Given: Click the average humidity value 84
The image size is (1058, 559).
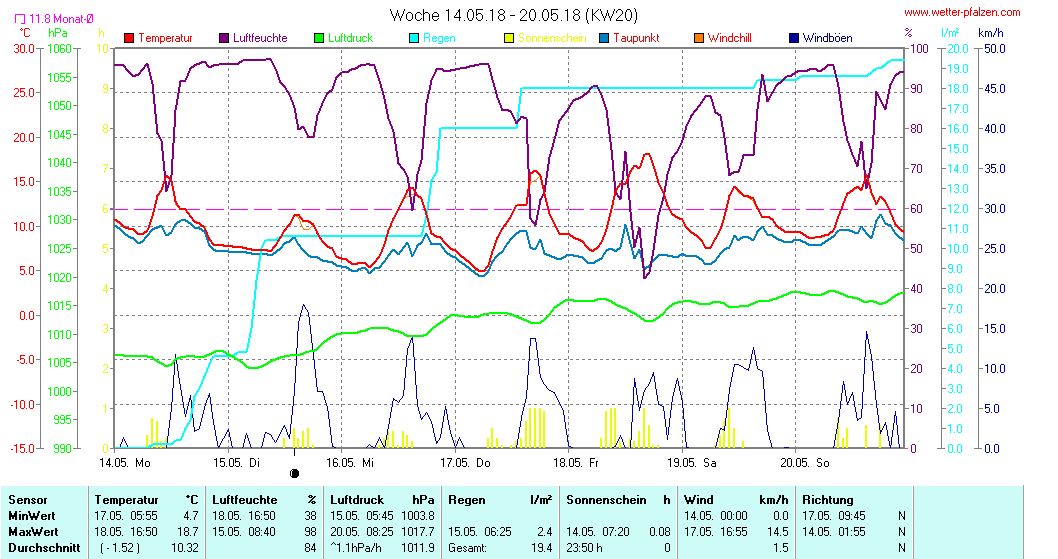Looking at the screenshot, I should coord(310,548).
